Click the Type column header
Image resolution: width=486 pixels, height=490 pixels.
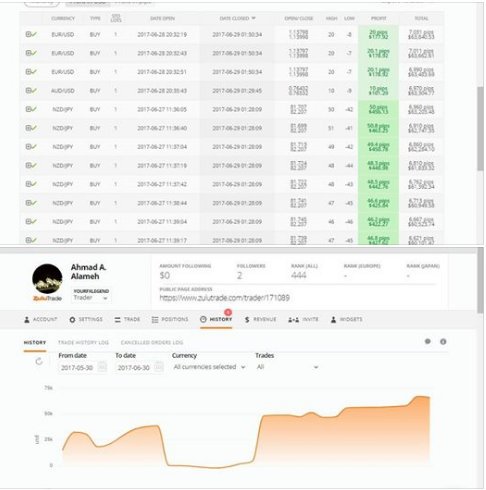tap(95, 18)
